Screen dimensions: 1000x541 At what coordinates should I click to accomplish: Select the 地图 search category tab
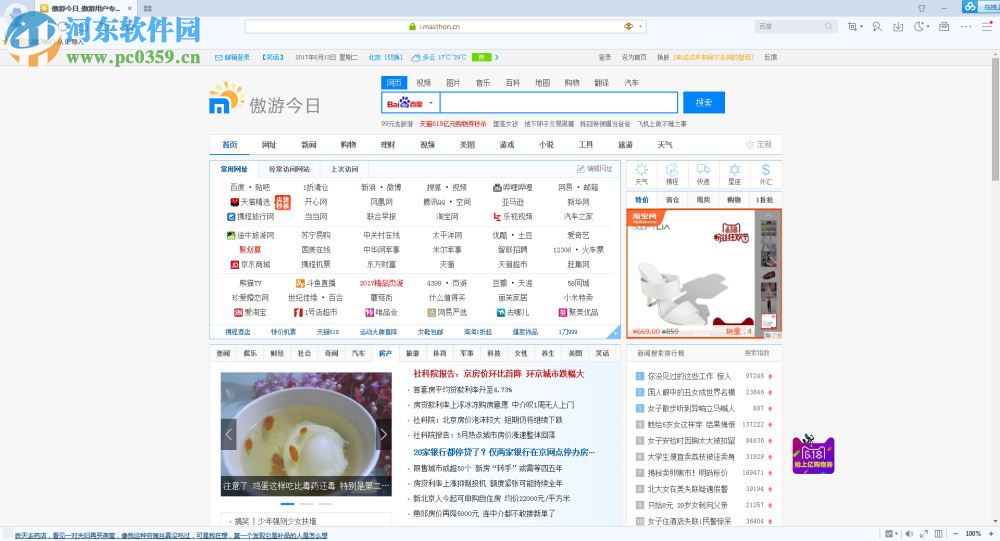(x=542, y=83)
